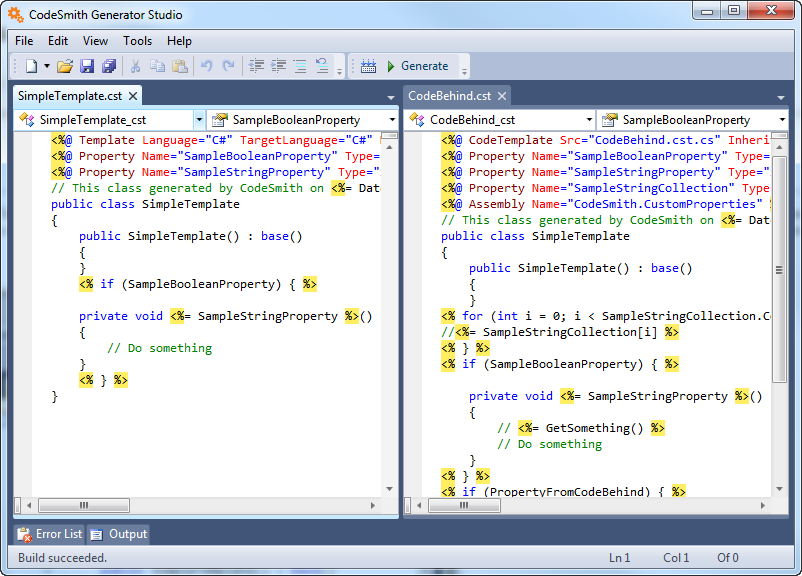
Task: Click the horizontal scrollbar thumb in SimpleTemplate pane
Action: coord(84,505)
